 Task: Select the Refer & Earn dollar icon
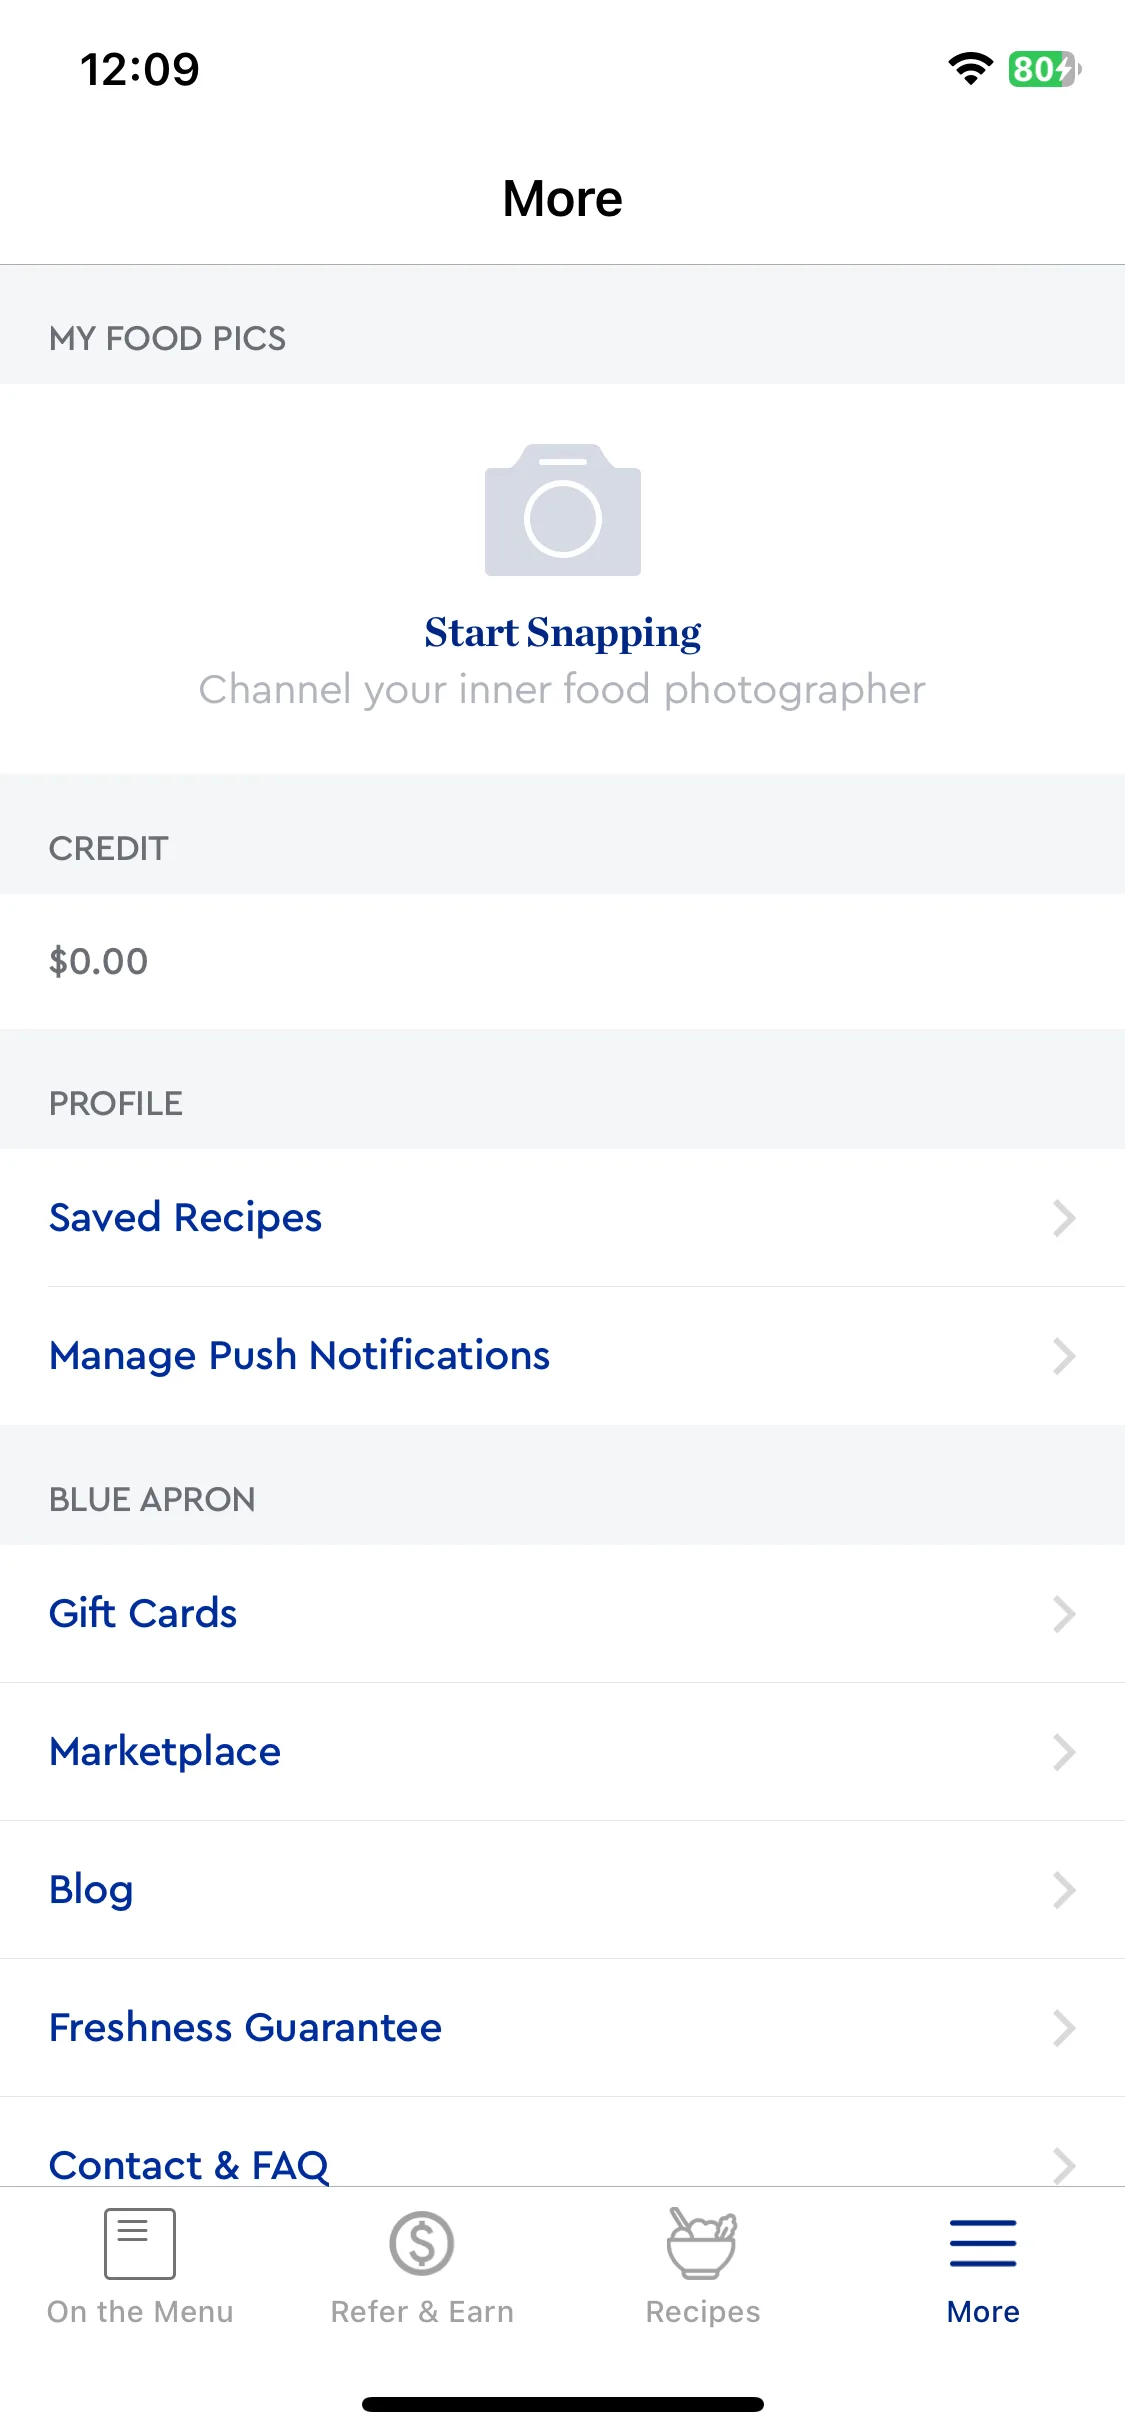click(422, 2243)
